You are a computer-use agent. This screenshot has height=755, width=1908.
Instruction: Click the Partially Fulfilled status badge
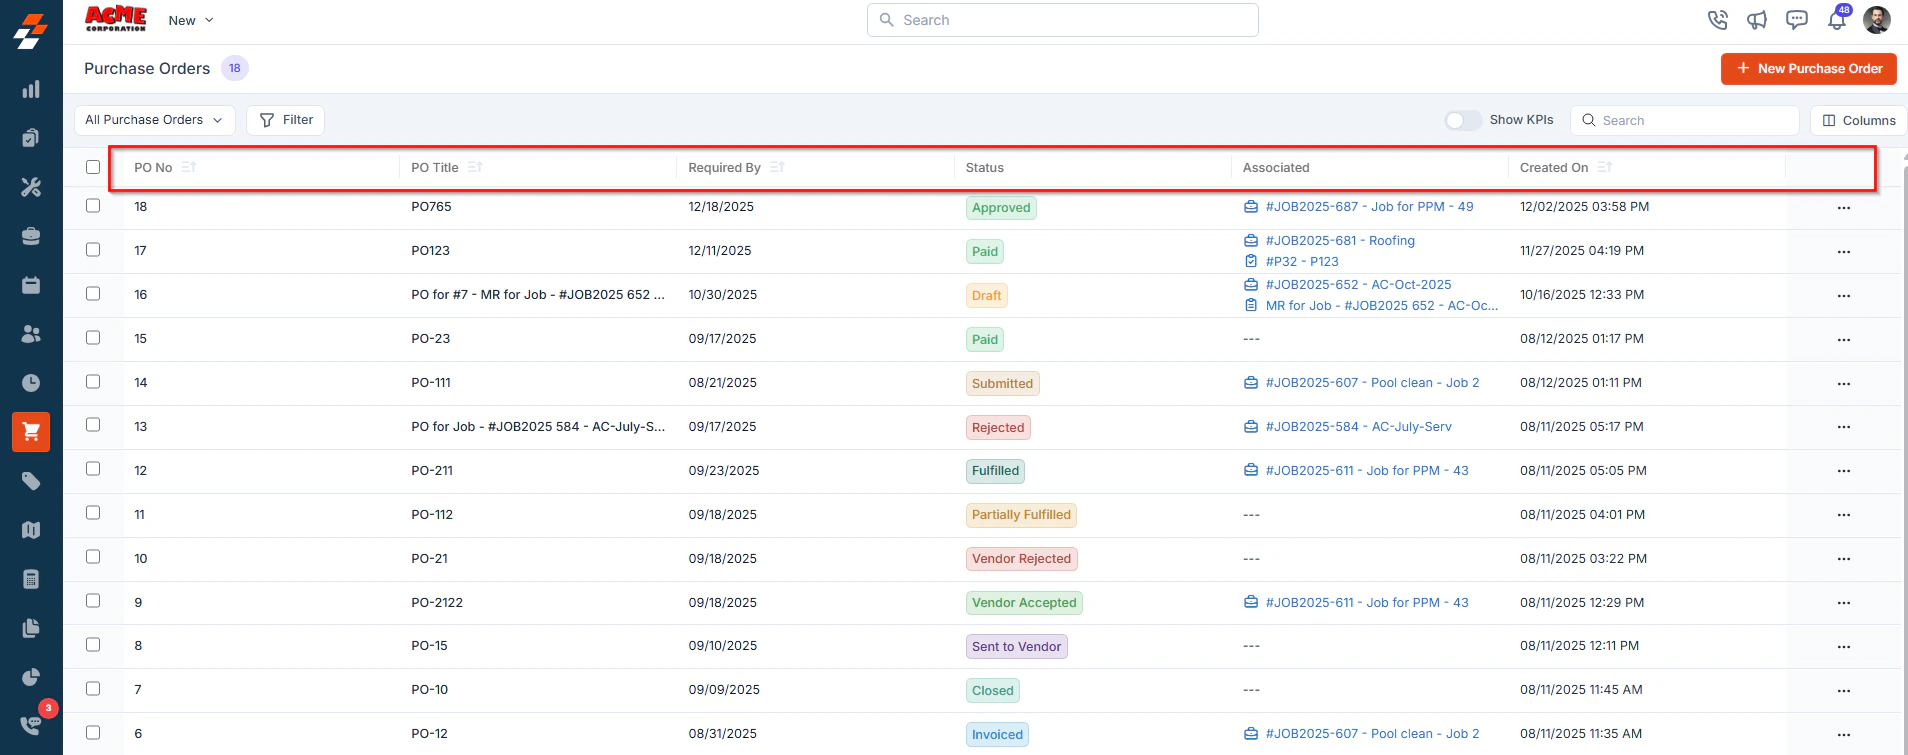(1021, 515)
